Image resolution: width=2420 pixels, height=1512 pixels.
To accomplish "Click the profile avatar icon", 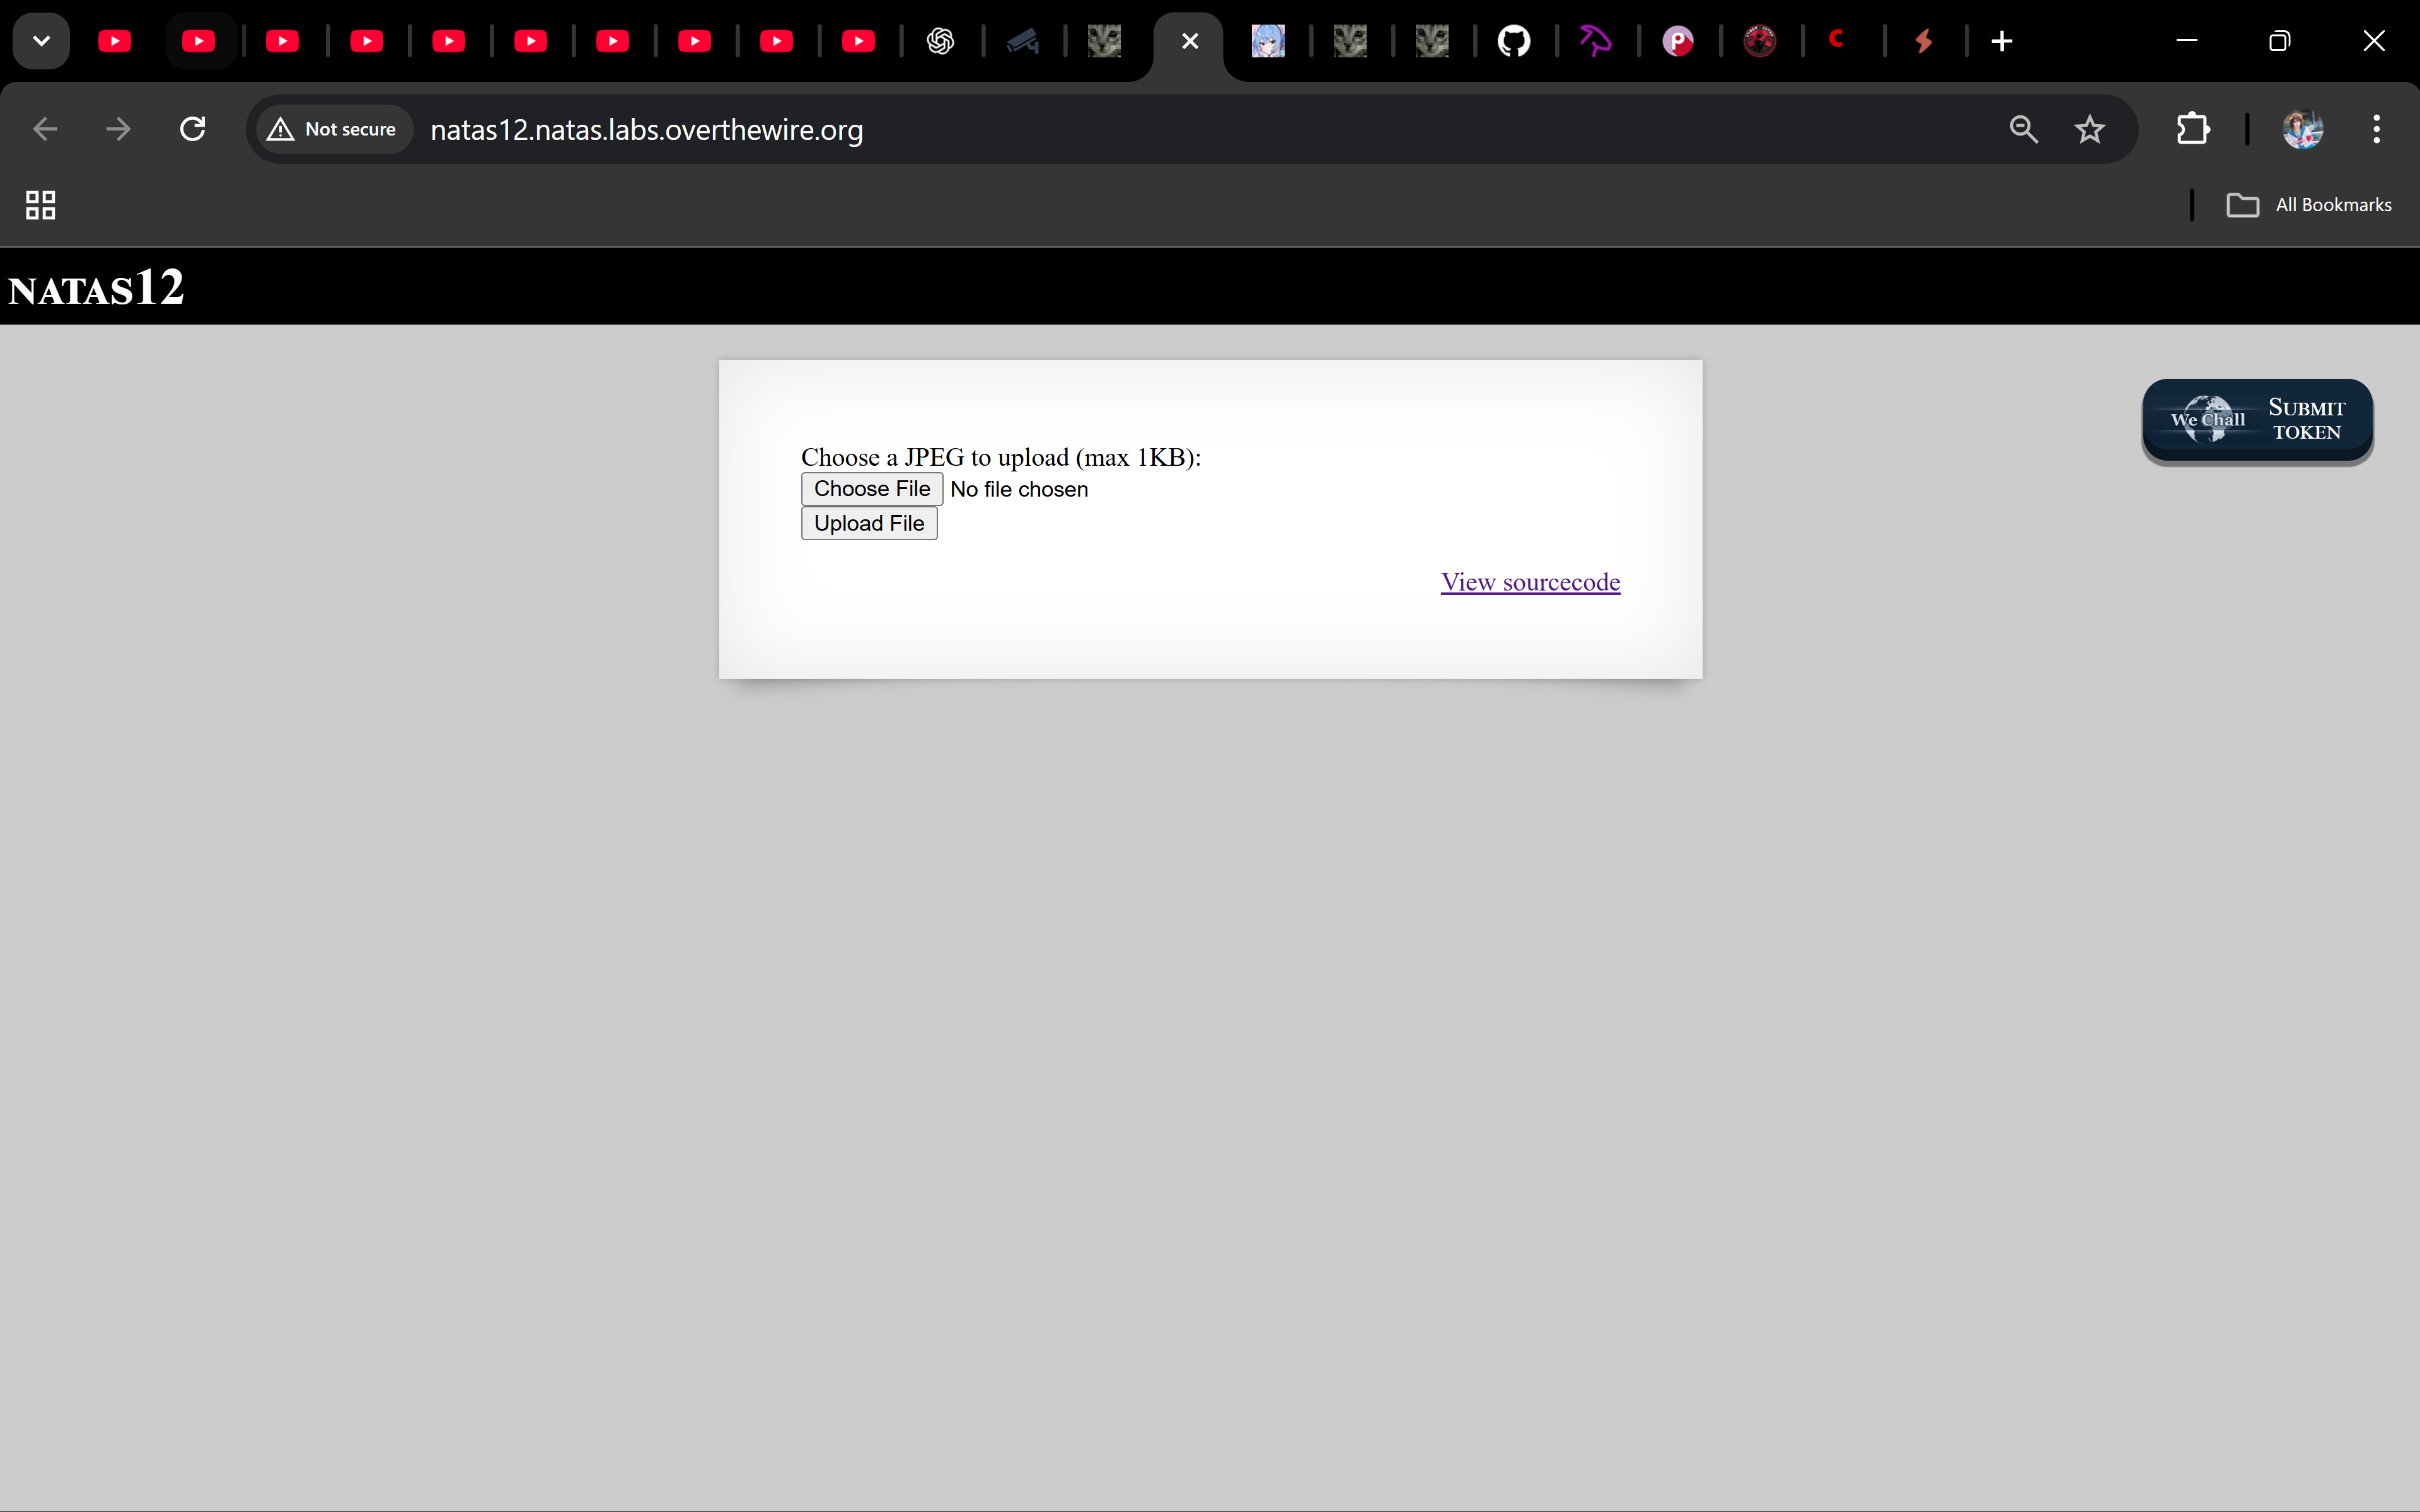I will coord(2302,129).
